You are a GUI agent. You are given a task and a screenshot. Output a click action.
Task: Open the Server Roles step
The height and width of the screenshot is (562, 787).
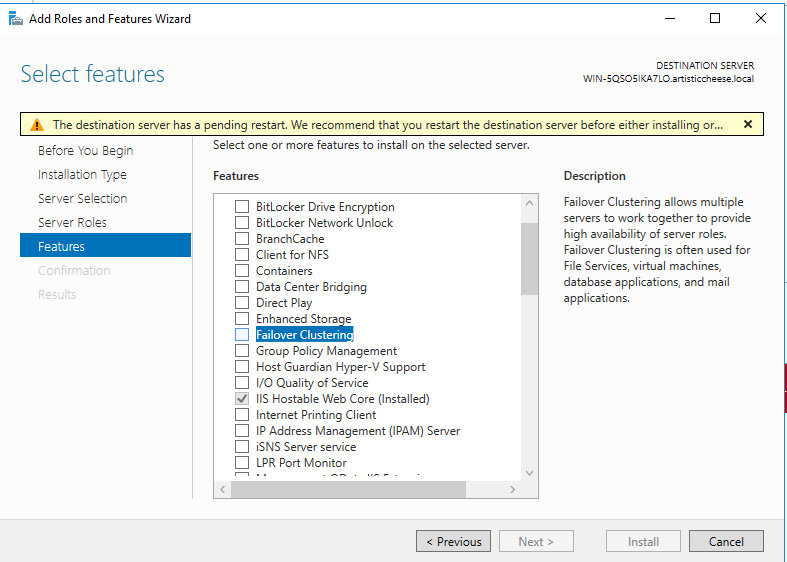[72, 223]
